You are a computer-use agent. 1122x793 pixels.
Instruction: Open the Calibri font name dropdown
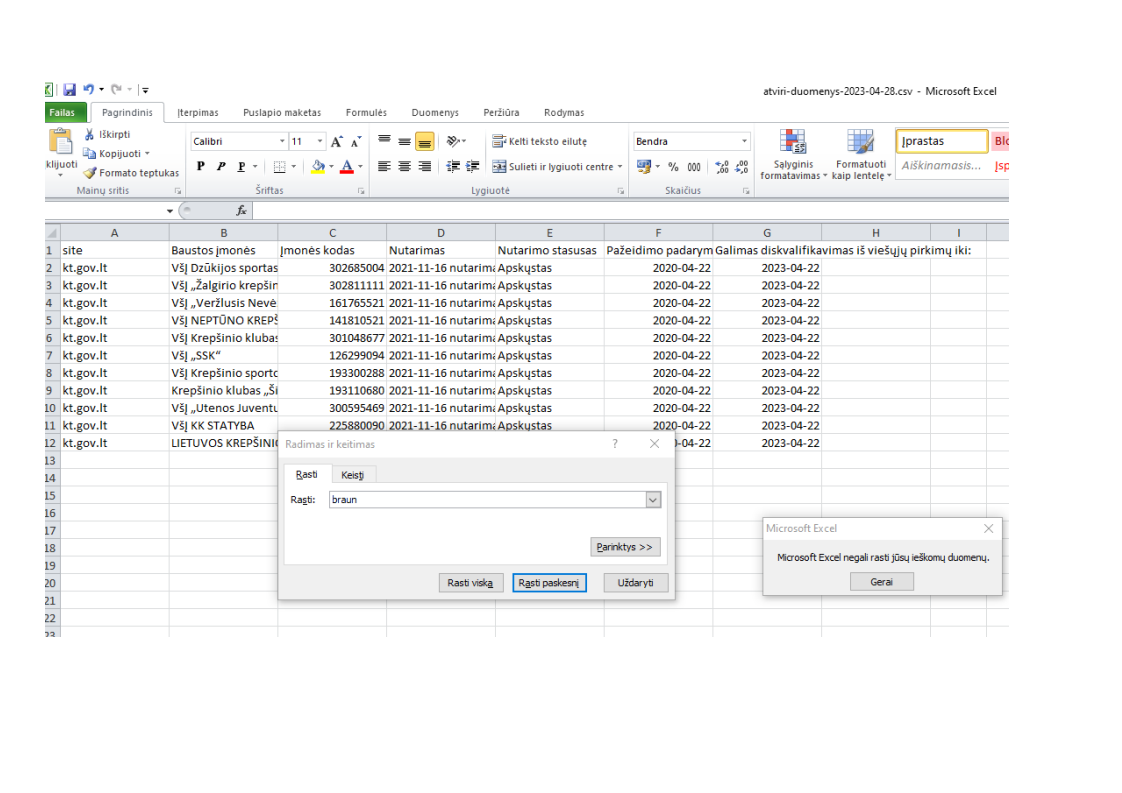pos(282,142)
